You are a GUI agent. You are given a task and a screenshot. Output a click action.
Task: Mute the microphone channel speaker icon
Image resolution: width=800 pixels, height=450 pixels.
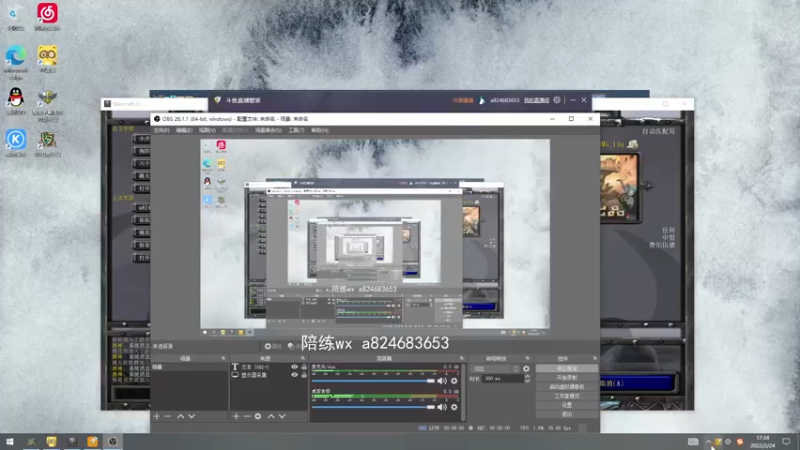click(x=442, y=381)
